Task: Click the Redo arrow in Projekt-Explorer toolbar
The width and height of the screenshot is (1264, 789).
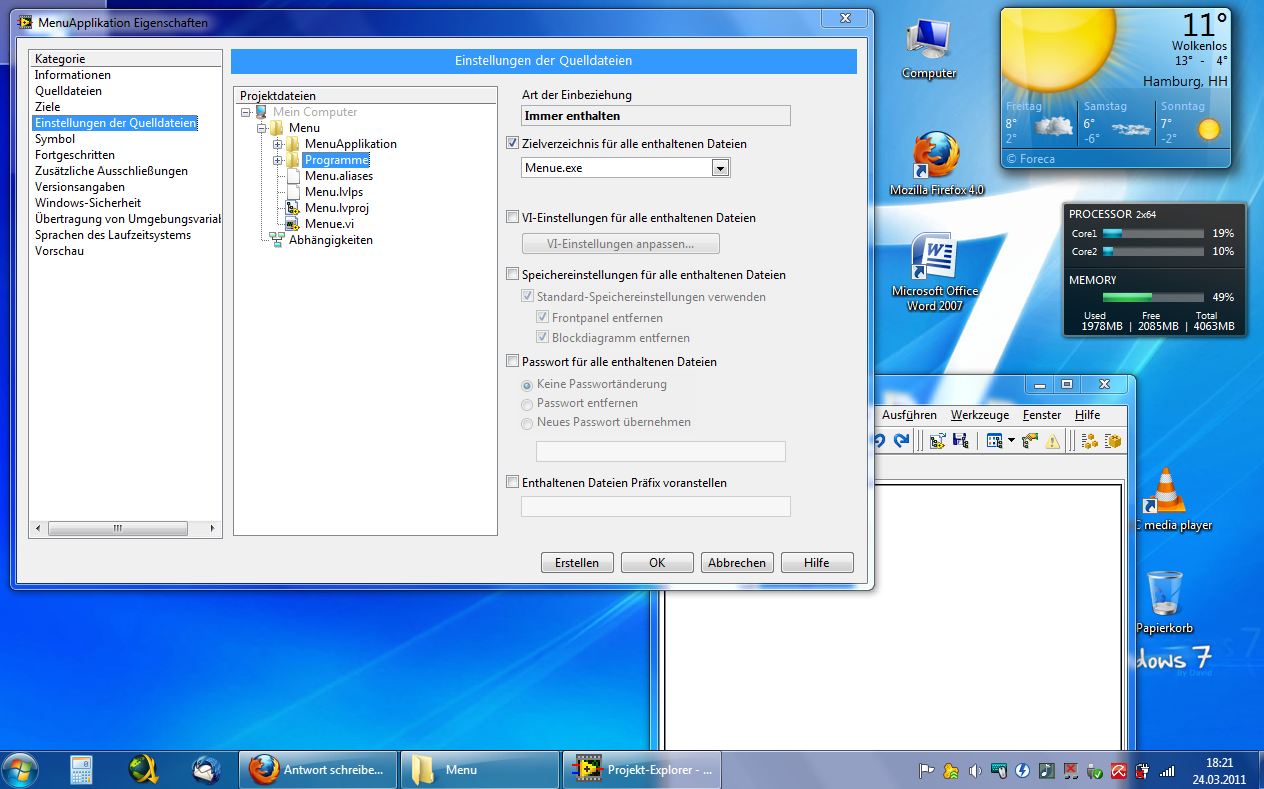Action: (901, 440)
